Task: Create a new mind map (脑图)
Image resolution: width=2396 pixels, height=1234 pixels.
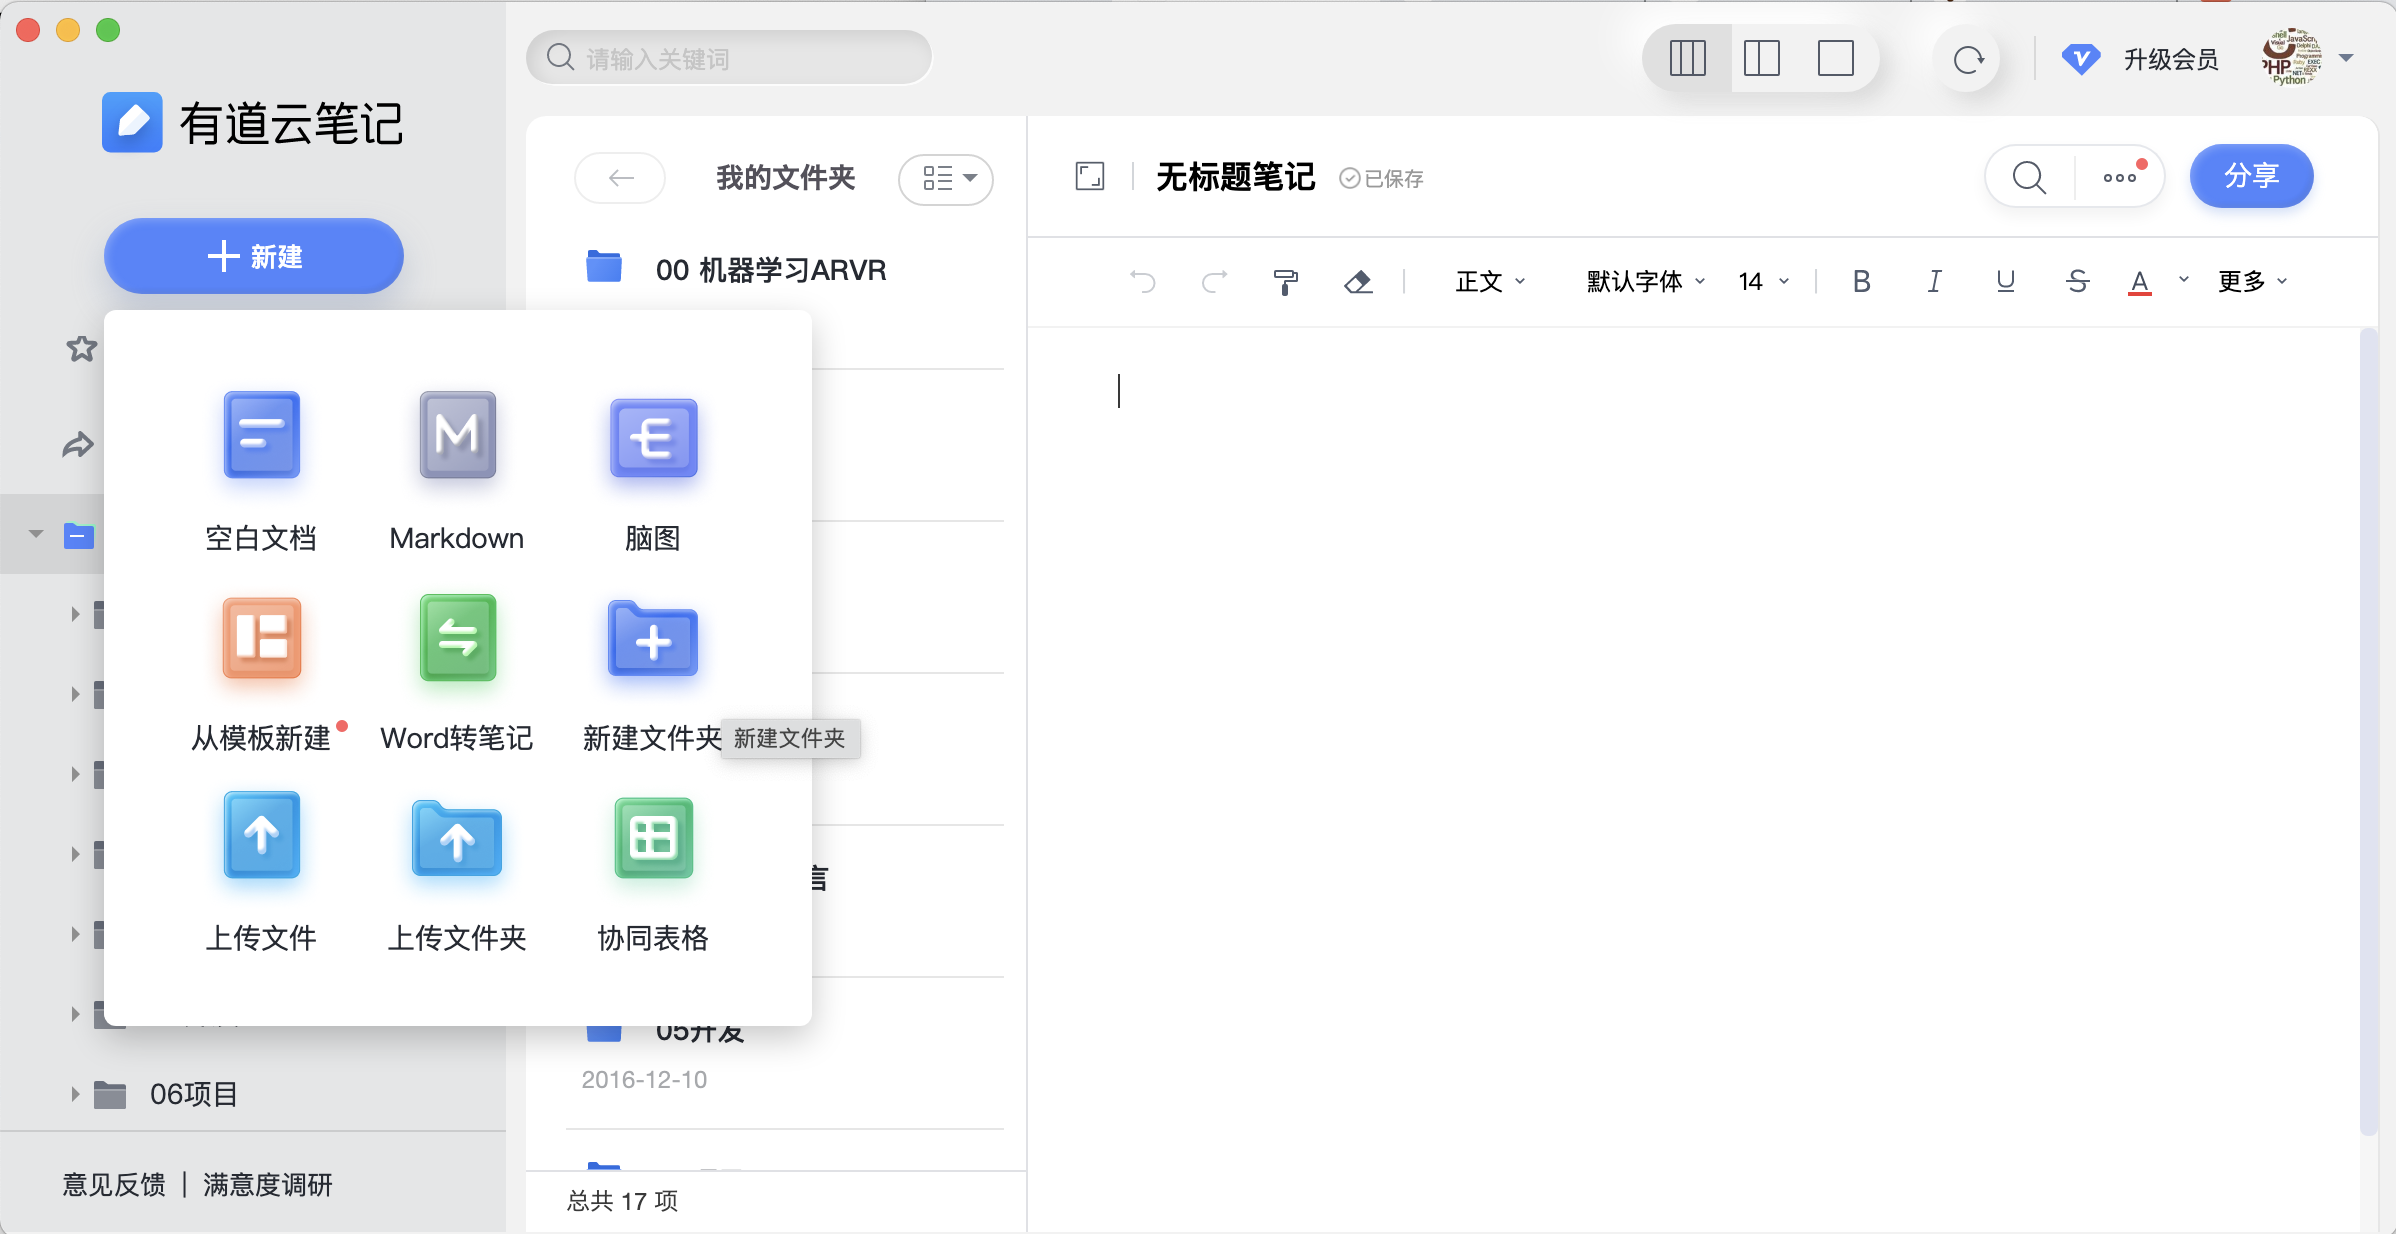Action: pyautogui.click(x=653, y=471)
